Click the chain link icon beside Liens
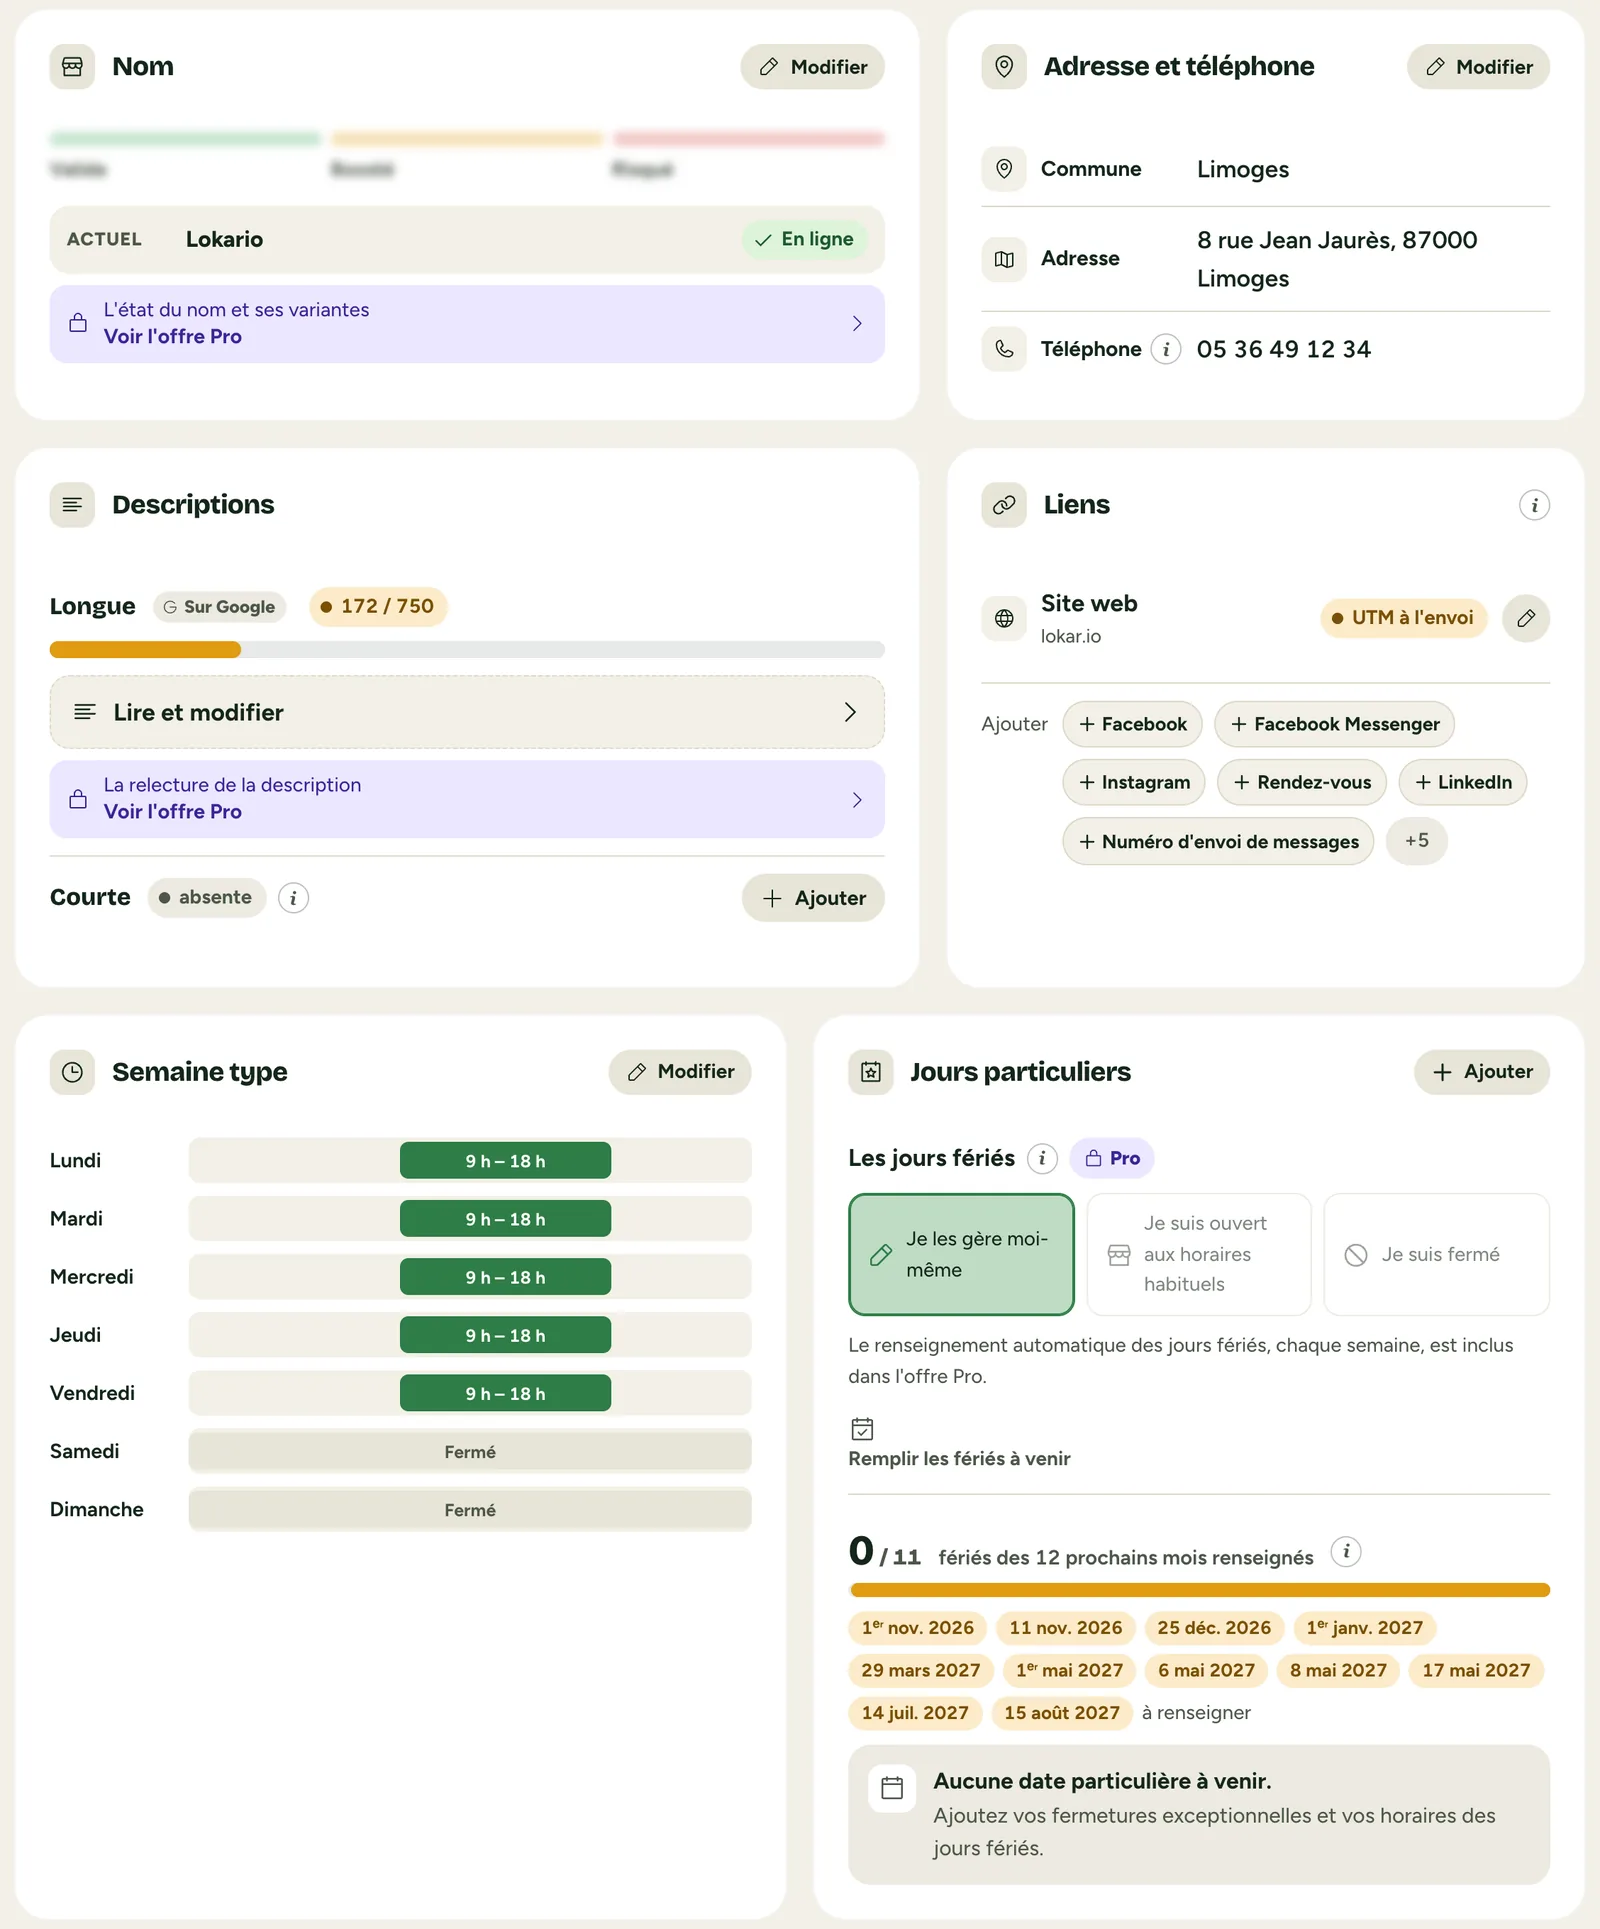 click(1004, 505)
